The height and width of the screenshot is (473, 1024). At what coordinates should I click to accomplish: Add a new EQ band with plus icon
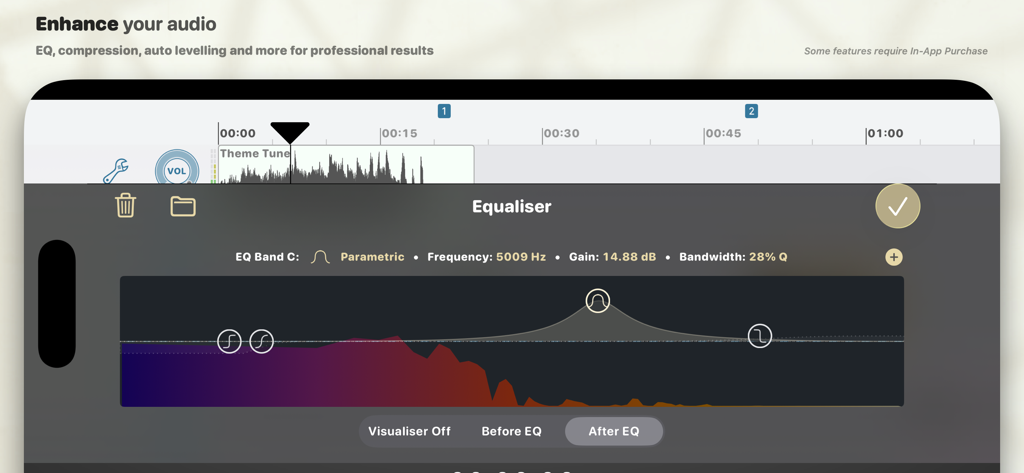[893, 257]
